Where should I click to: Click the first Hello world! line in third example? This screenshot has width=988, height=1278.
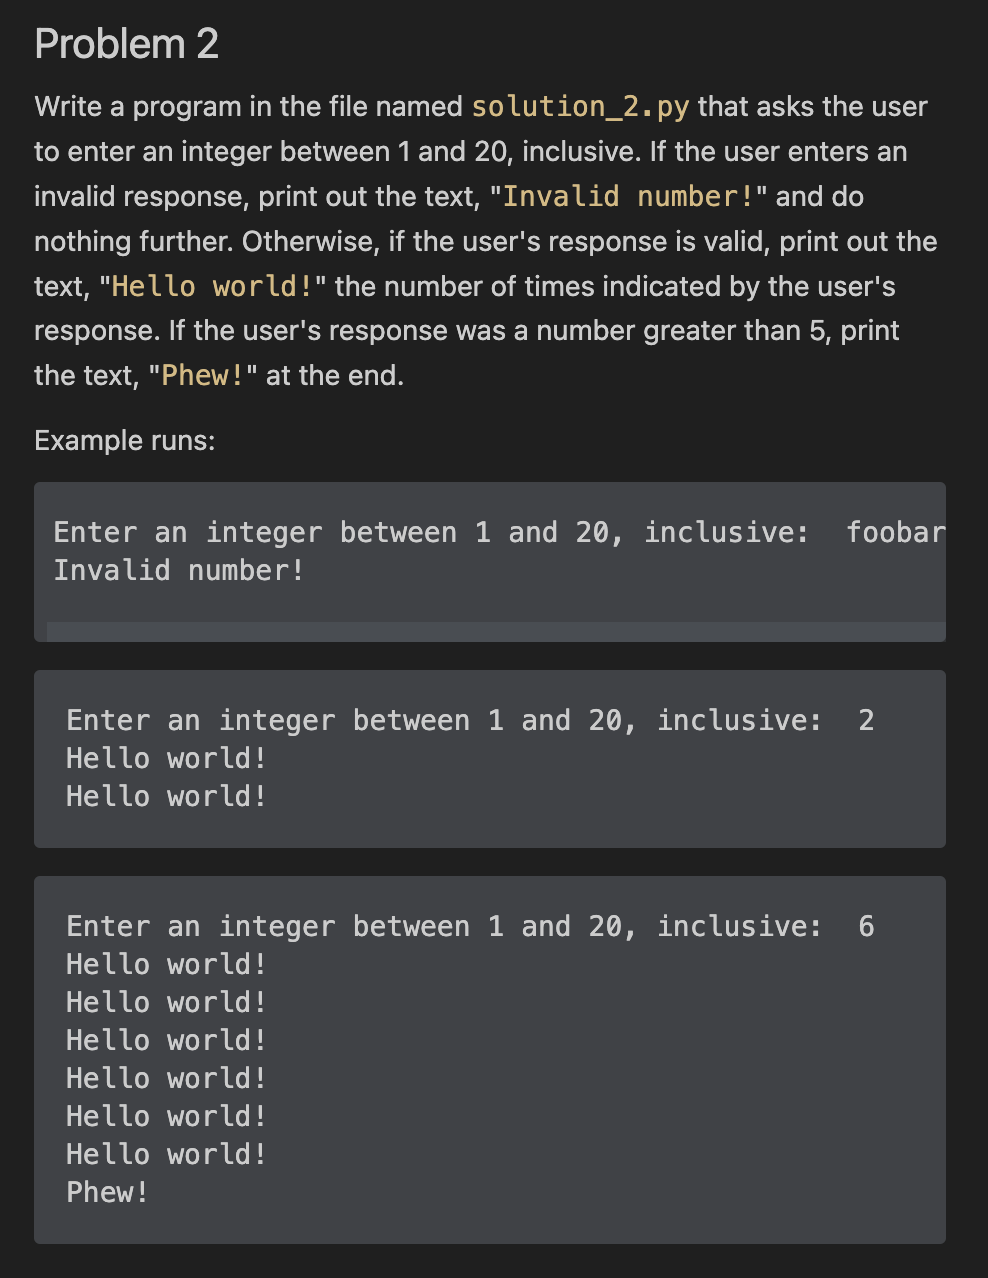[166, 964]
